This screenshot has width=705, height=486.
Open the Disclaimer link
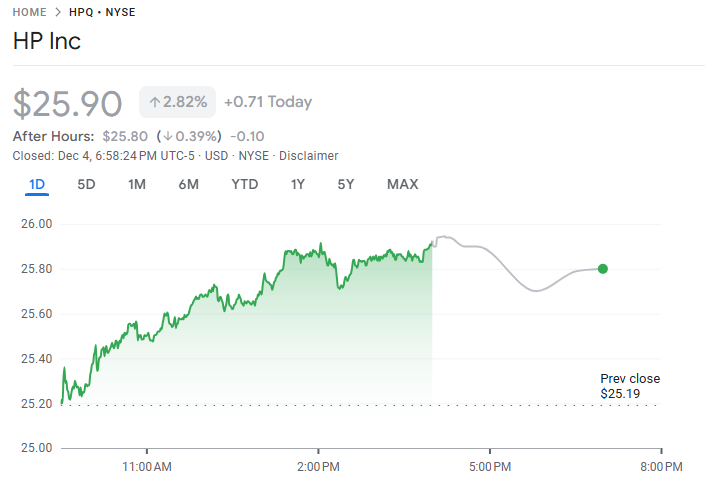coord(308,155)
